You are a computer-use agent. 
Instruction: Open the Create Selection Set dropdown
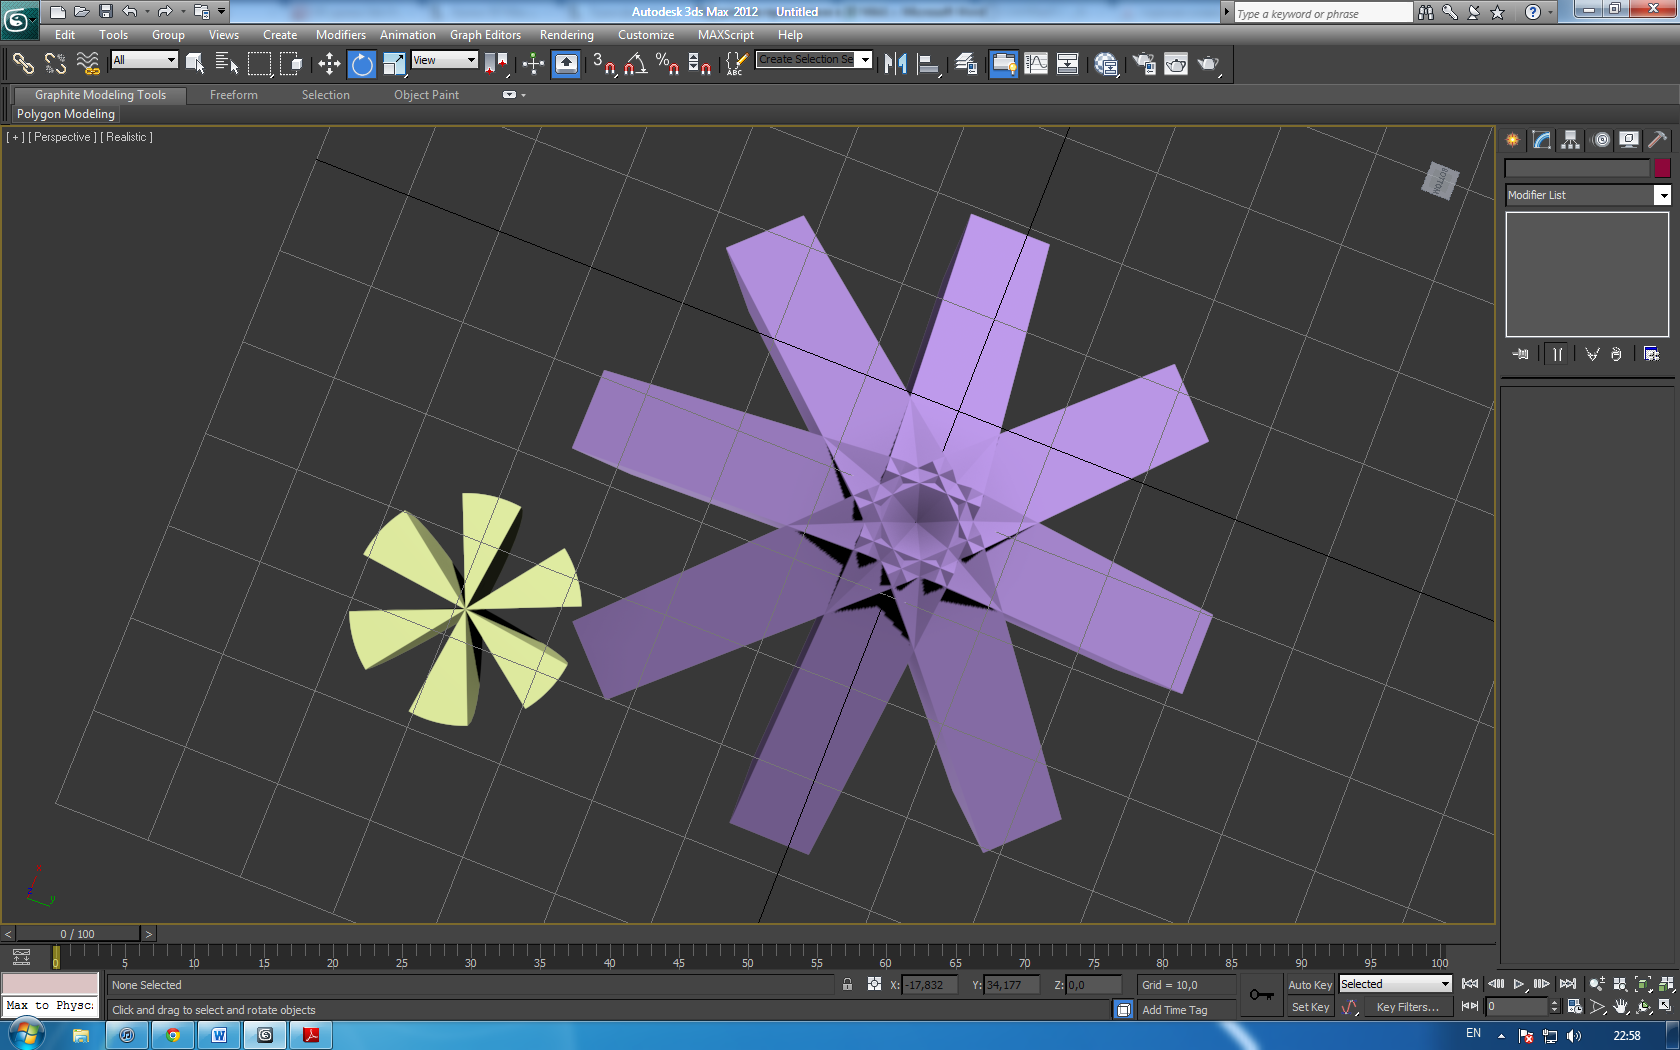[x=814, y=60]
